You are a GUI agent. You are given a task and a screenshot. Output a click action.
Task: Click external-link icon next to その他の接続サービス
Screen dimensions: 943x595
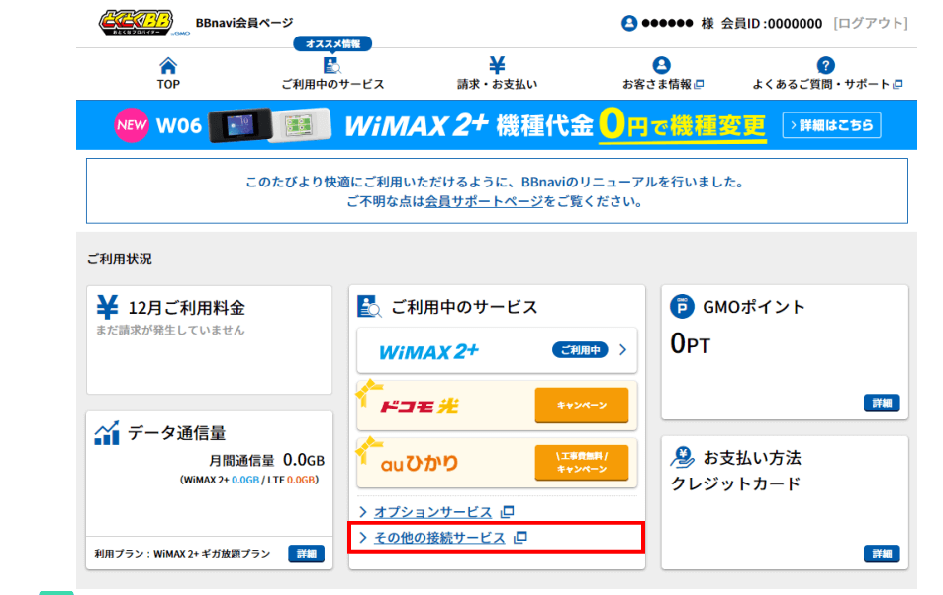click(521, 537)
